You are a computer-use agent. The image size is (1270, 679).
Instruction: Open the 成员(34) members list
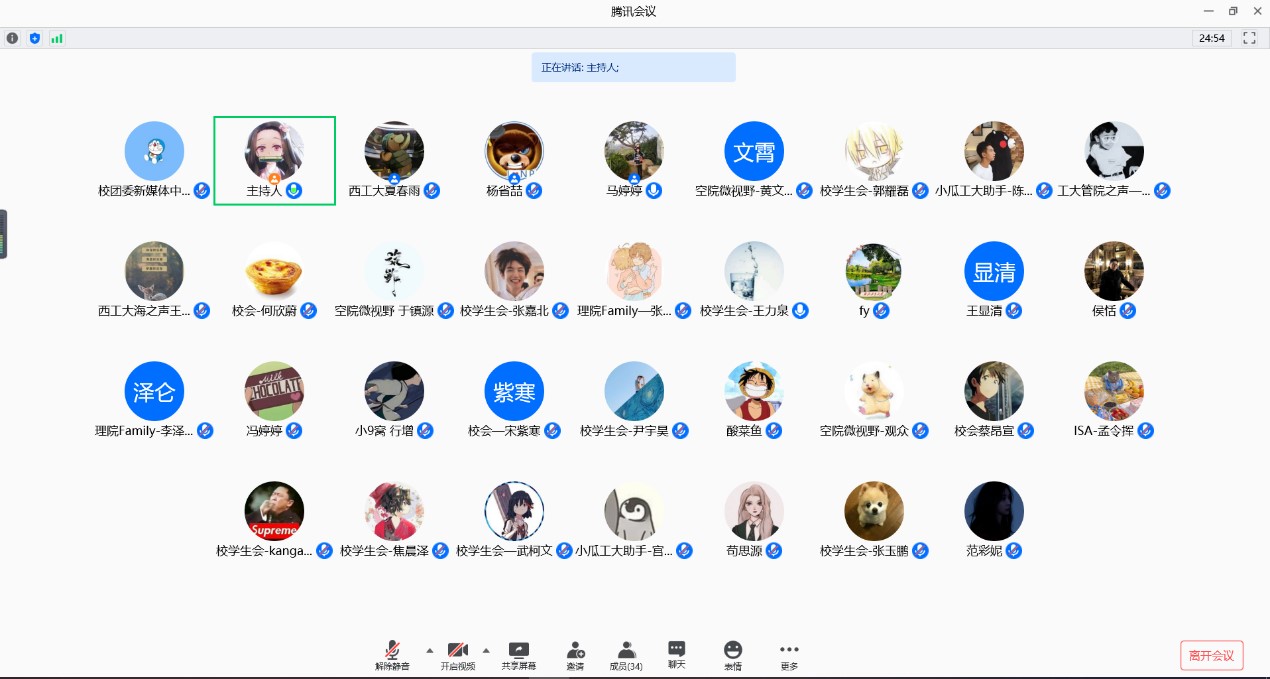pyautogui.click(x=626, y=655)
